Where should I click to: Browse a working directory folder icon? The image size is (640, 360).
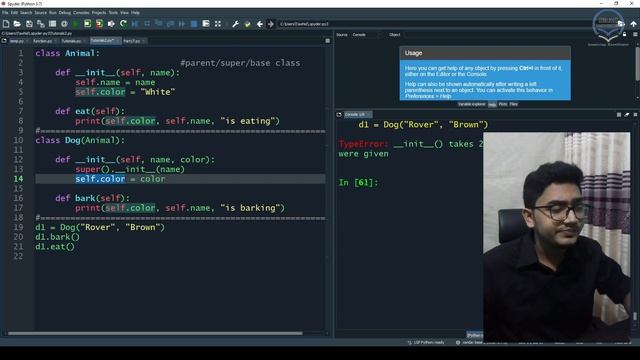coord(621,24)
